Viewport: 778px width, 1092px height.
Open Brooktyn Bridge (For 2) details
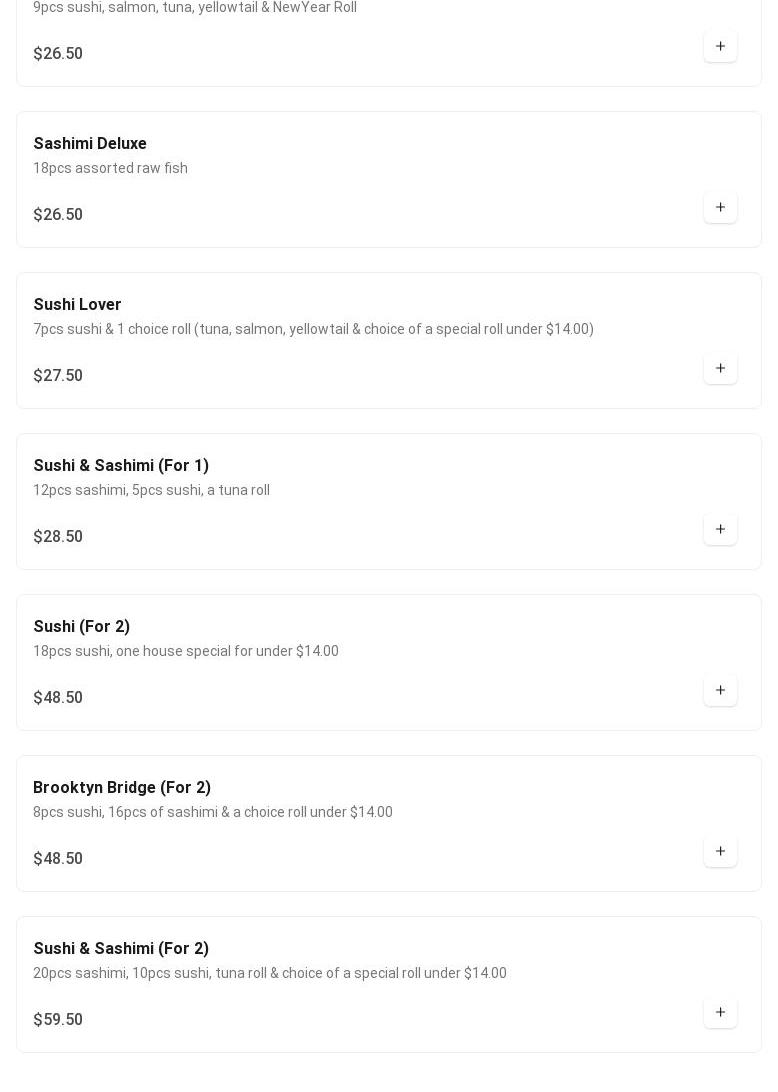[122, 788]
